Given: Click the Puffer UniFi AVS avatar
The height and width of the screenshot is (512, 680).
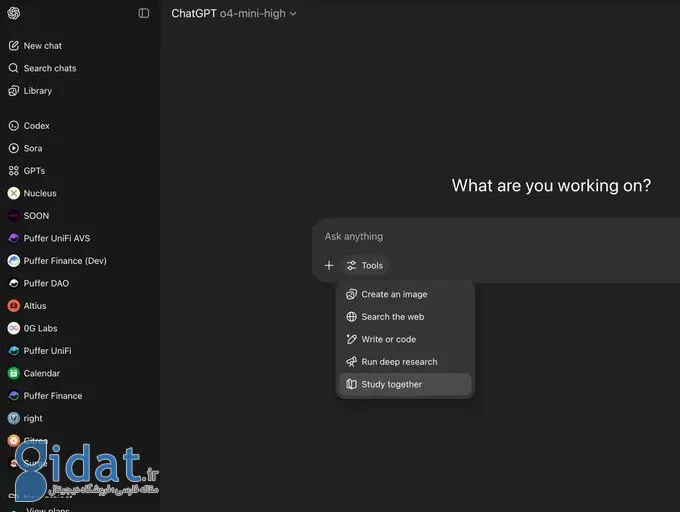Looking at the screenshot, I should pyautogui.click(x=13, y=238).
